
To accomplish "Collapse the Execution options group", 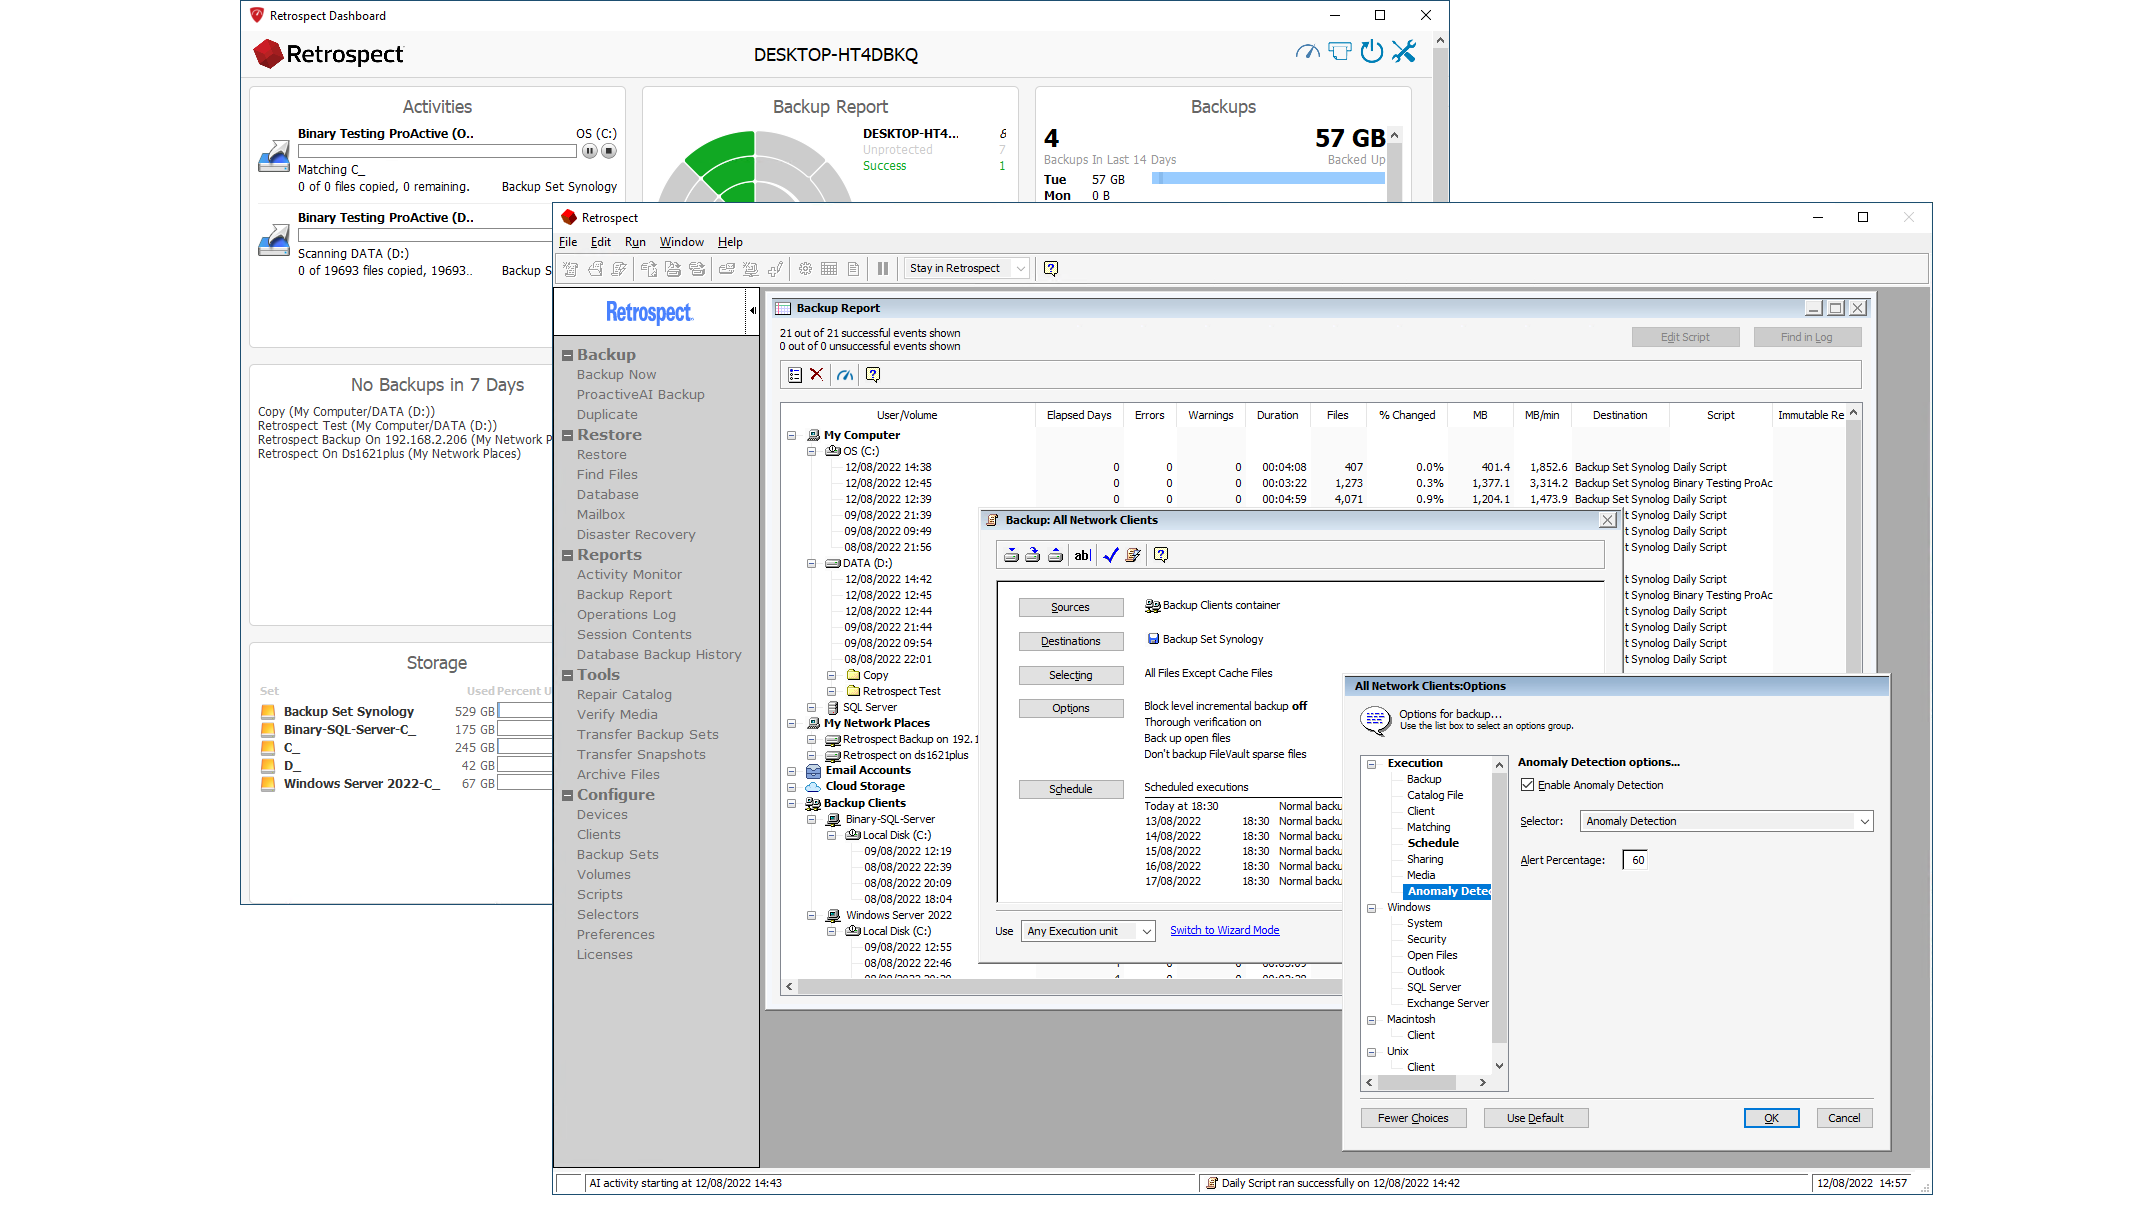I will [x=1372, y=764].
